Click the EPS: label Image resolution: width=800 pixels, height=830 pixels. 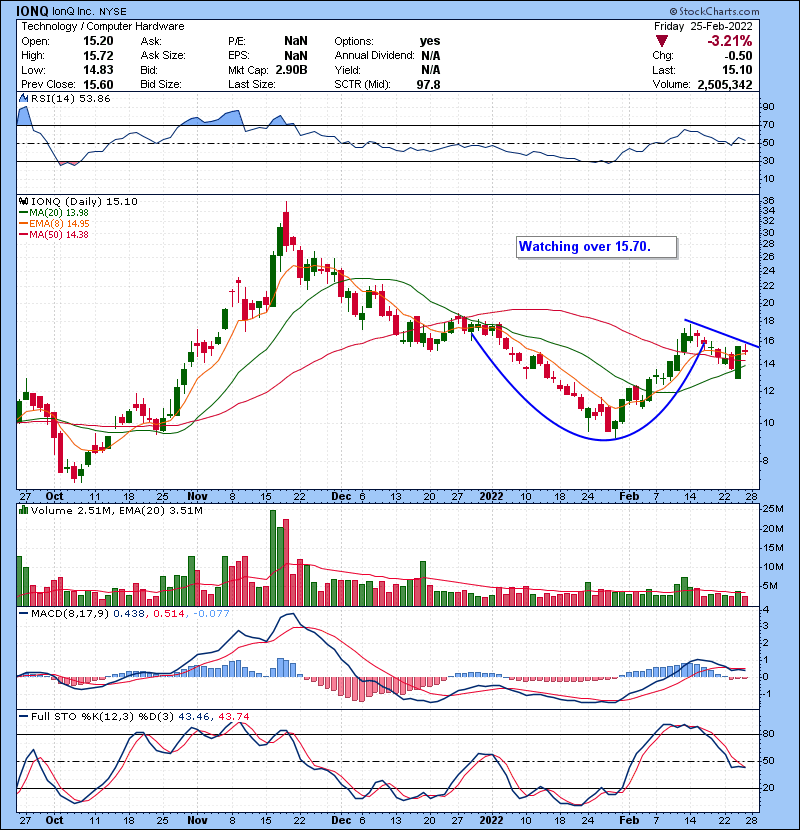pyautogui.click(x=239, y=56)
